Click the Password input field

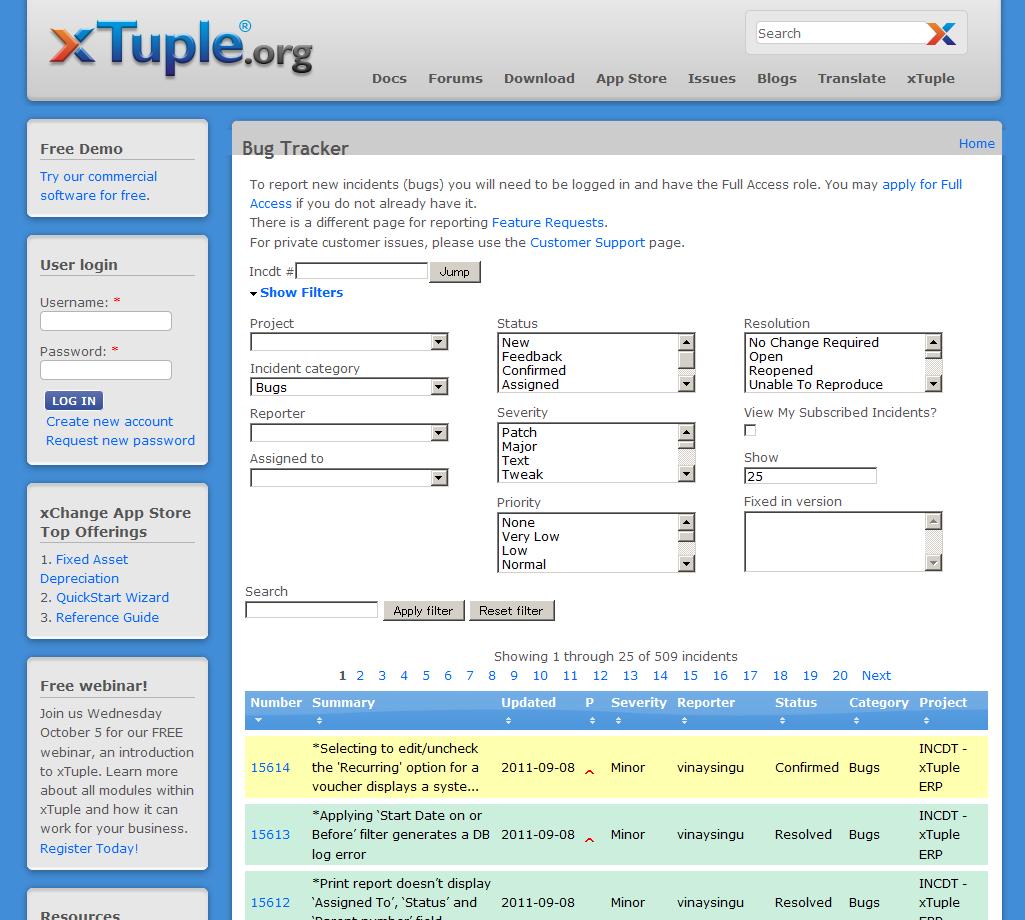click(x=106, y=370)
